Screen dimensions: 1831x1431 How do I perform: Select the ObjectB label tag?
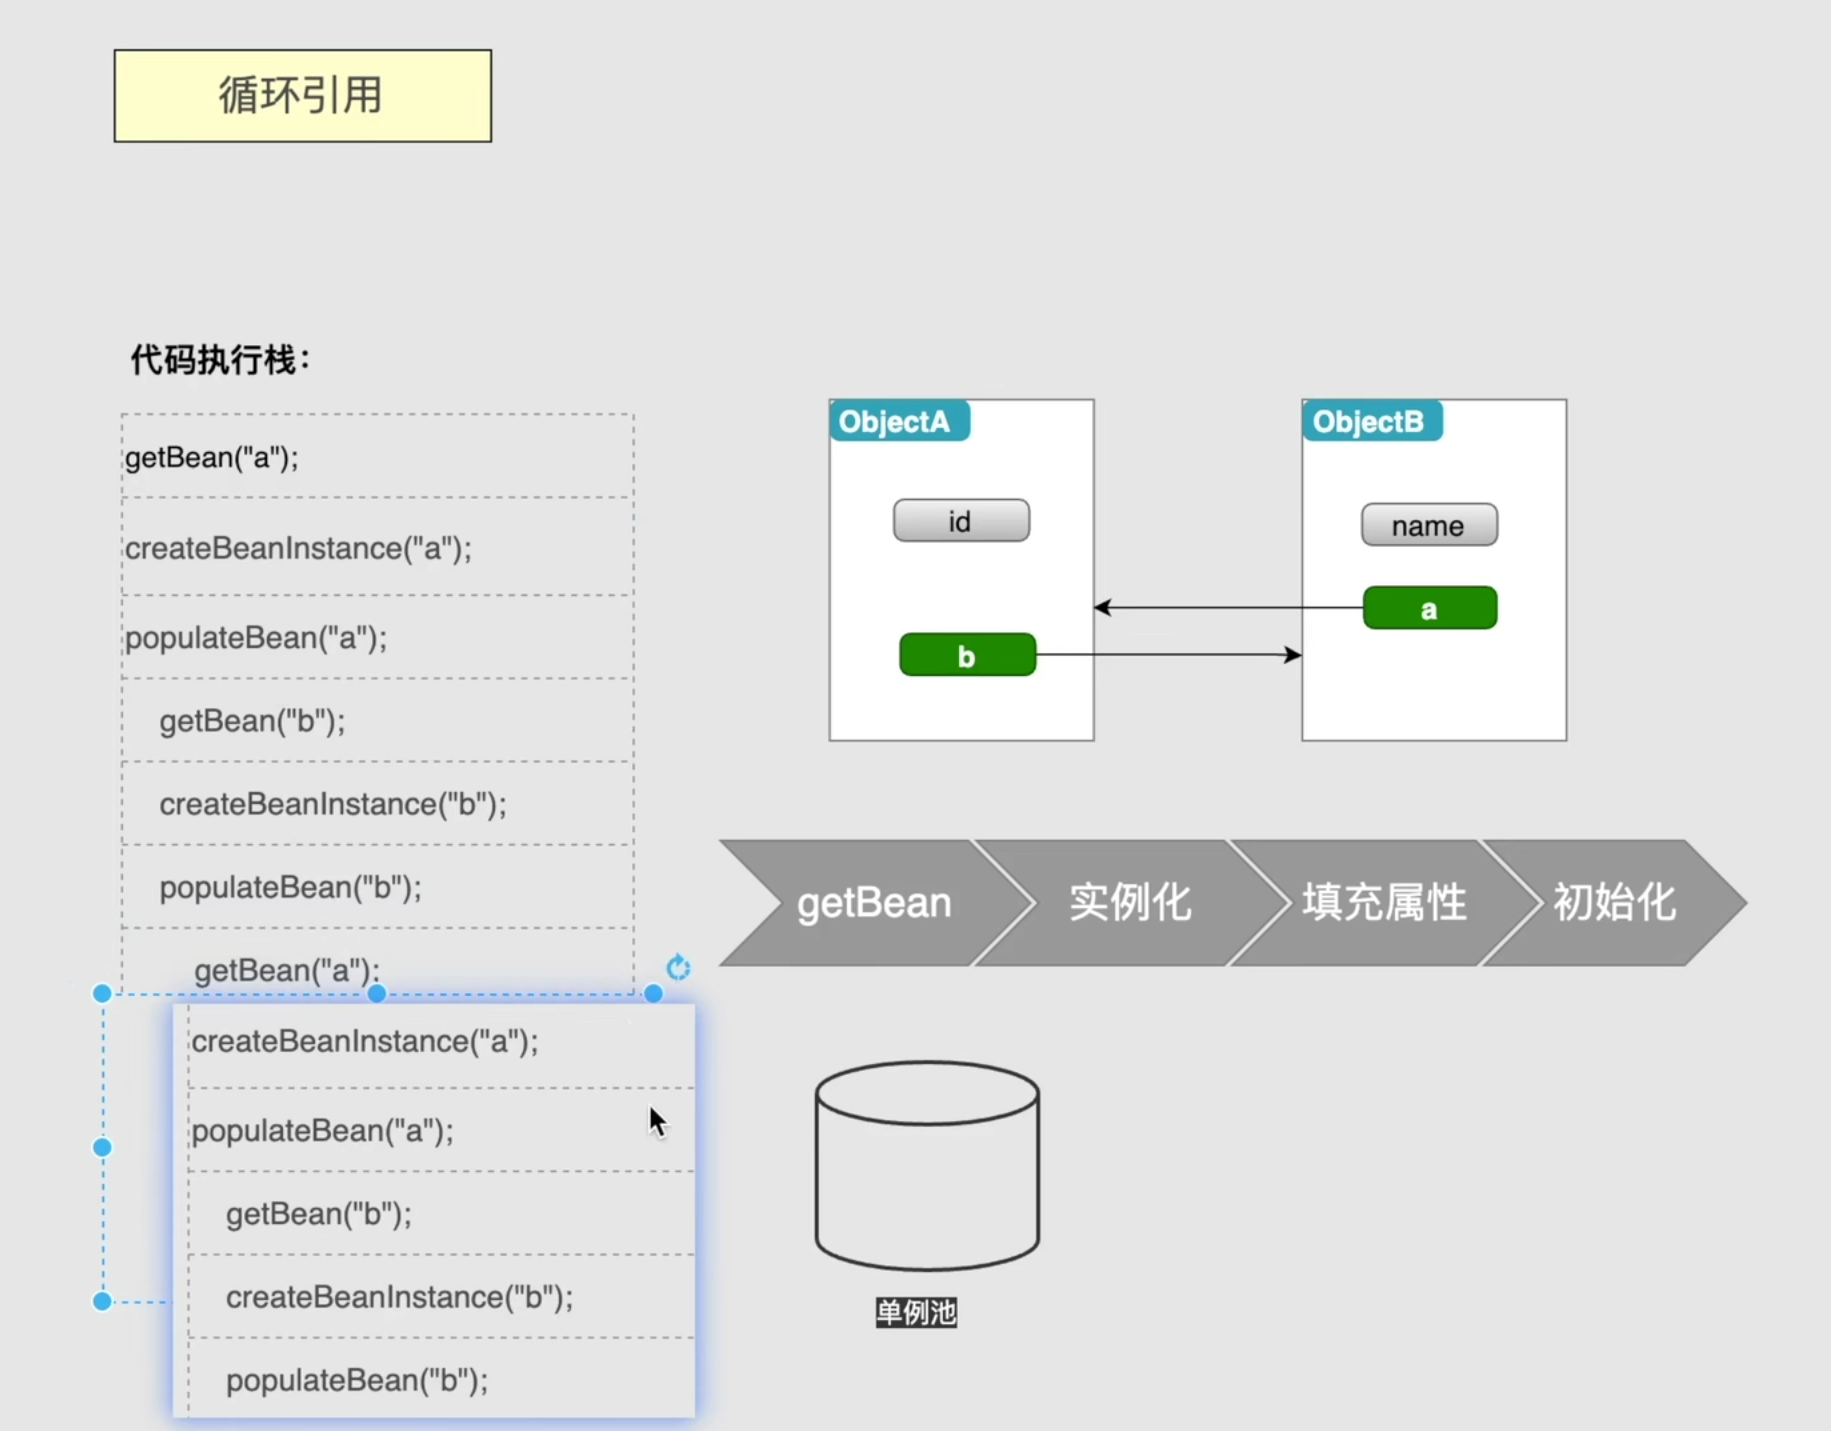(1372, 421)
